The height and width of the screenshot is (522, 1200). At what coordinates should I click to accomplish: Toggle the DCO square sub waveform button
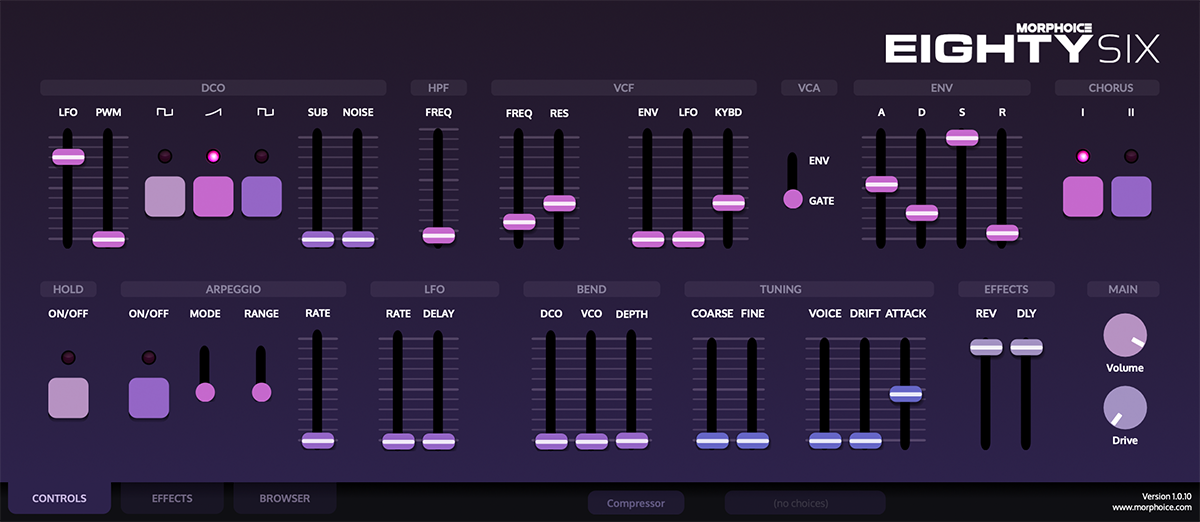[x=261, y=196]
